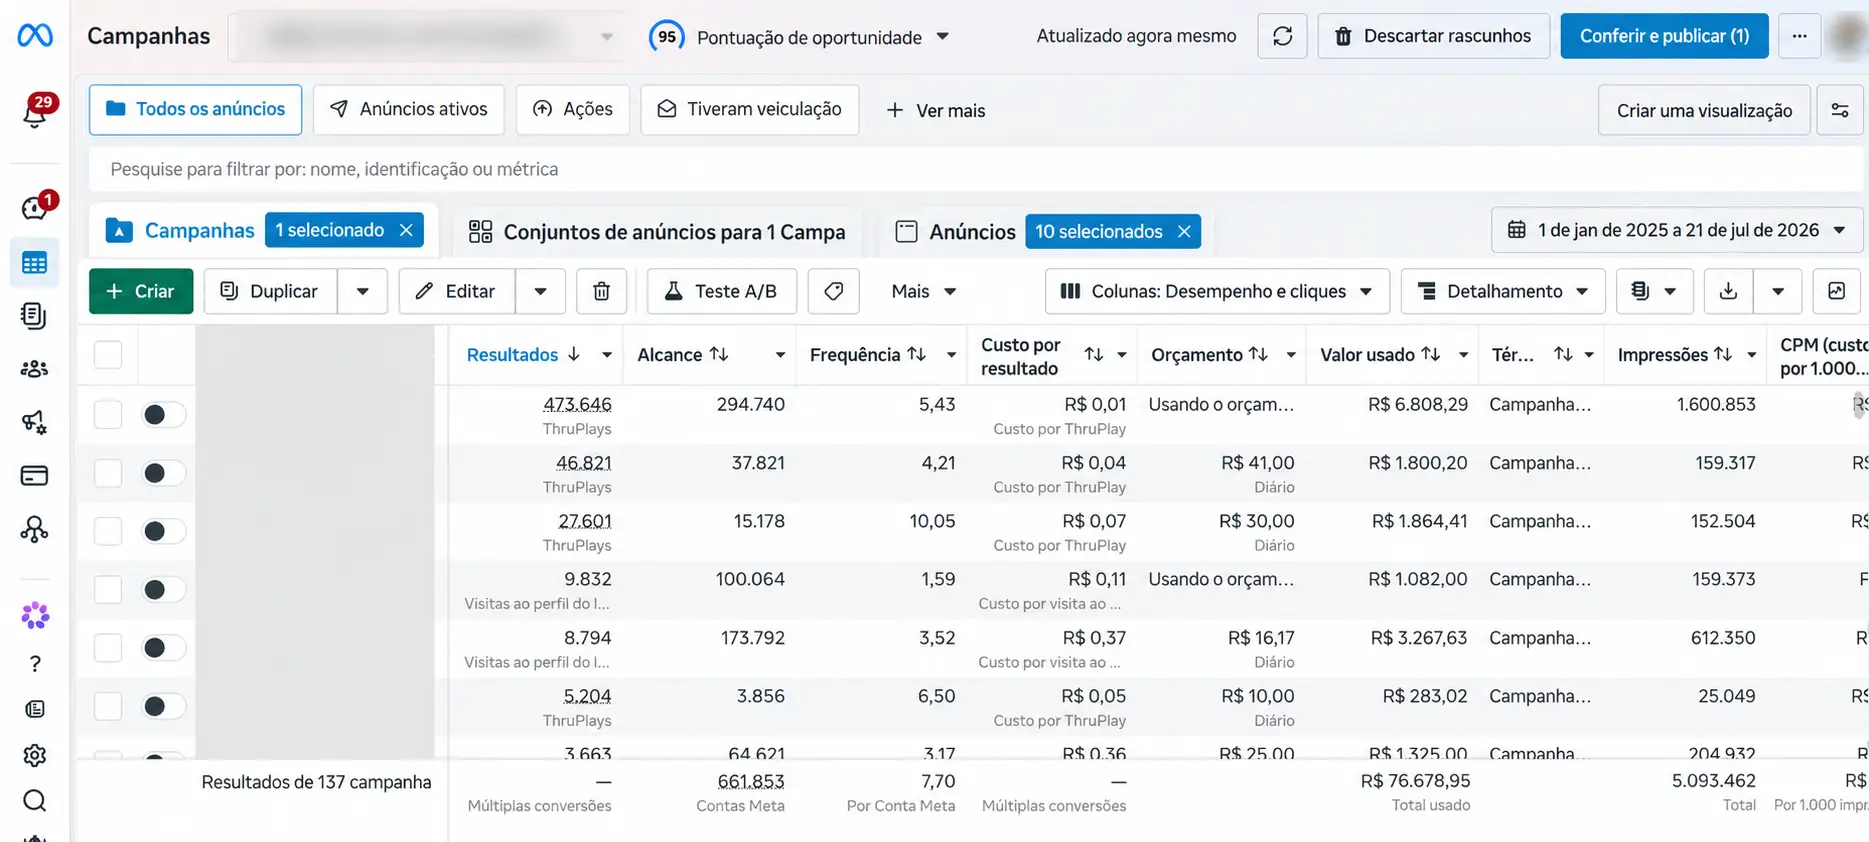Open the Editar dropdown arrow
Image resolution: width=1869 pixels, height=842 pixels.
[540, 291]
